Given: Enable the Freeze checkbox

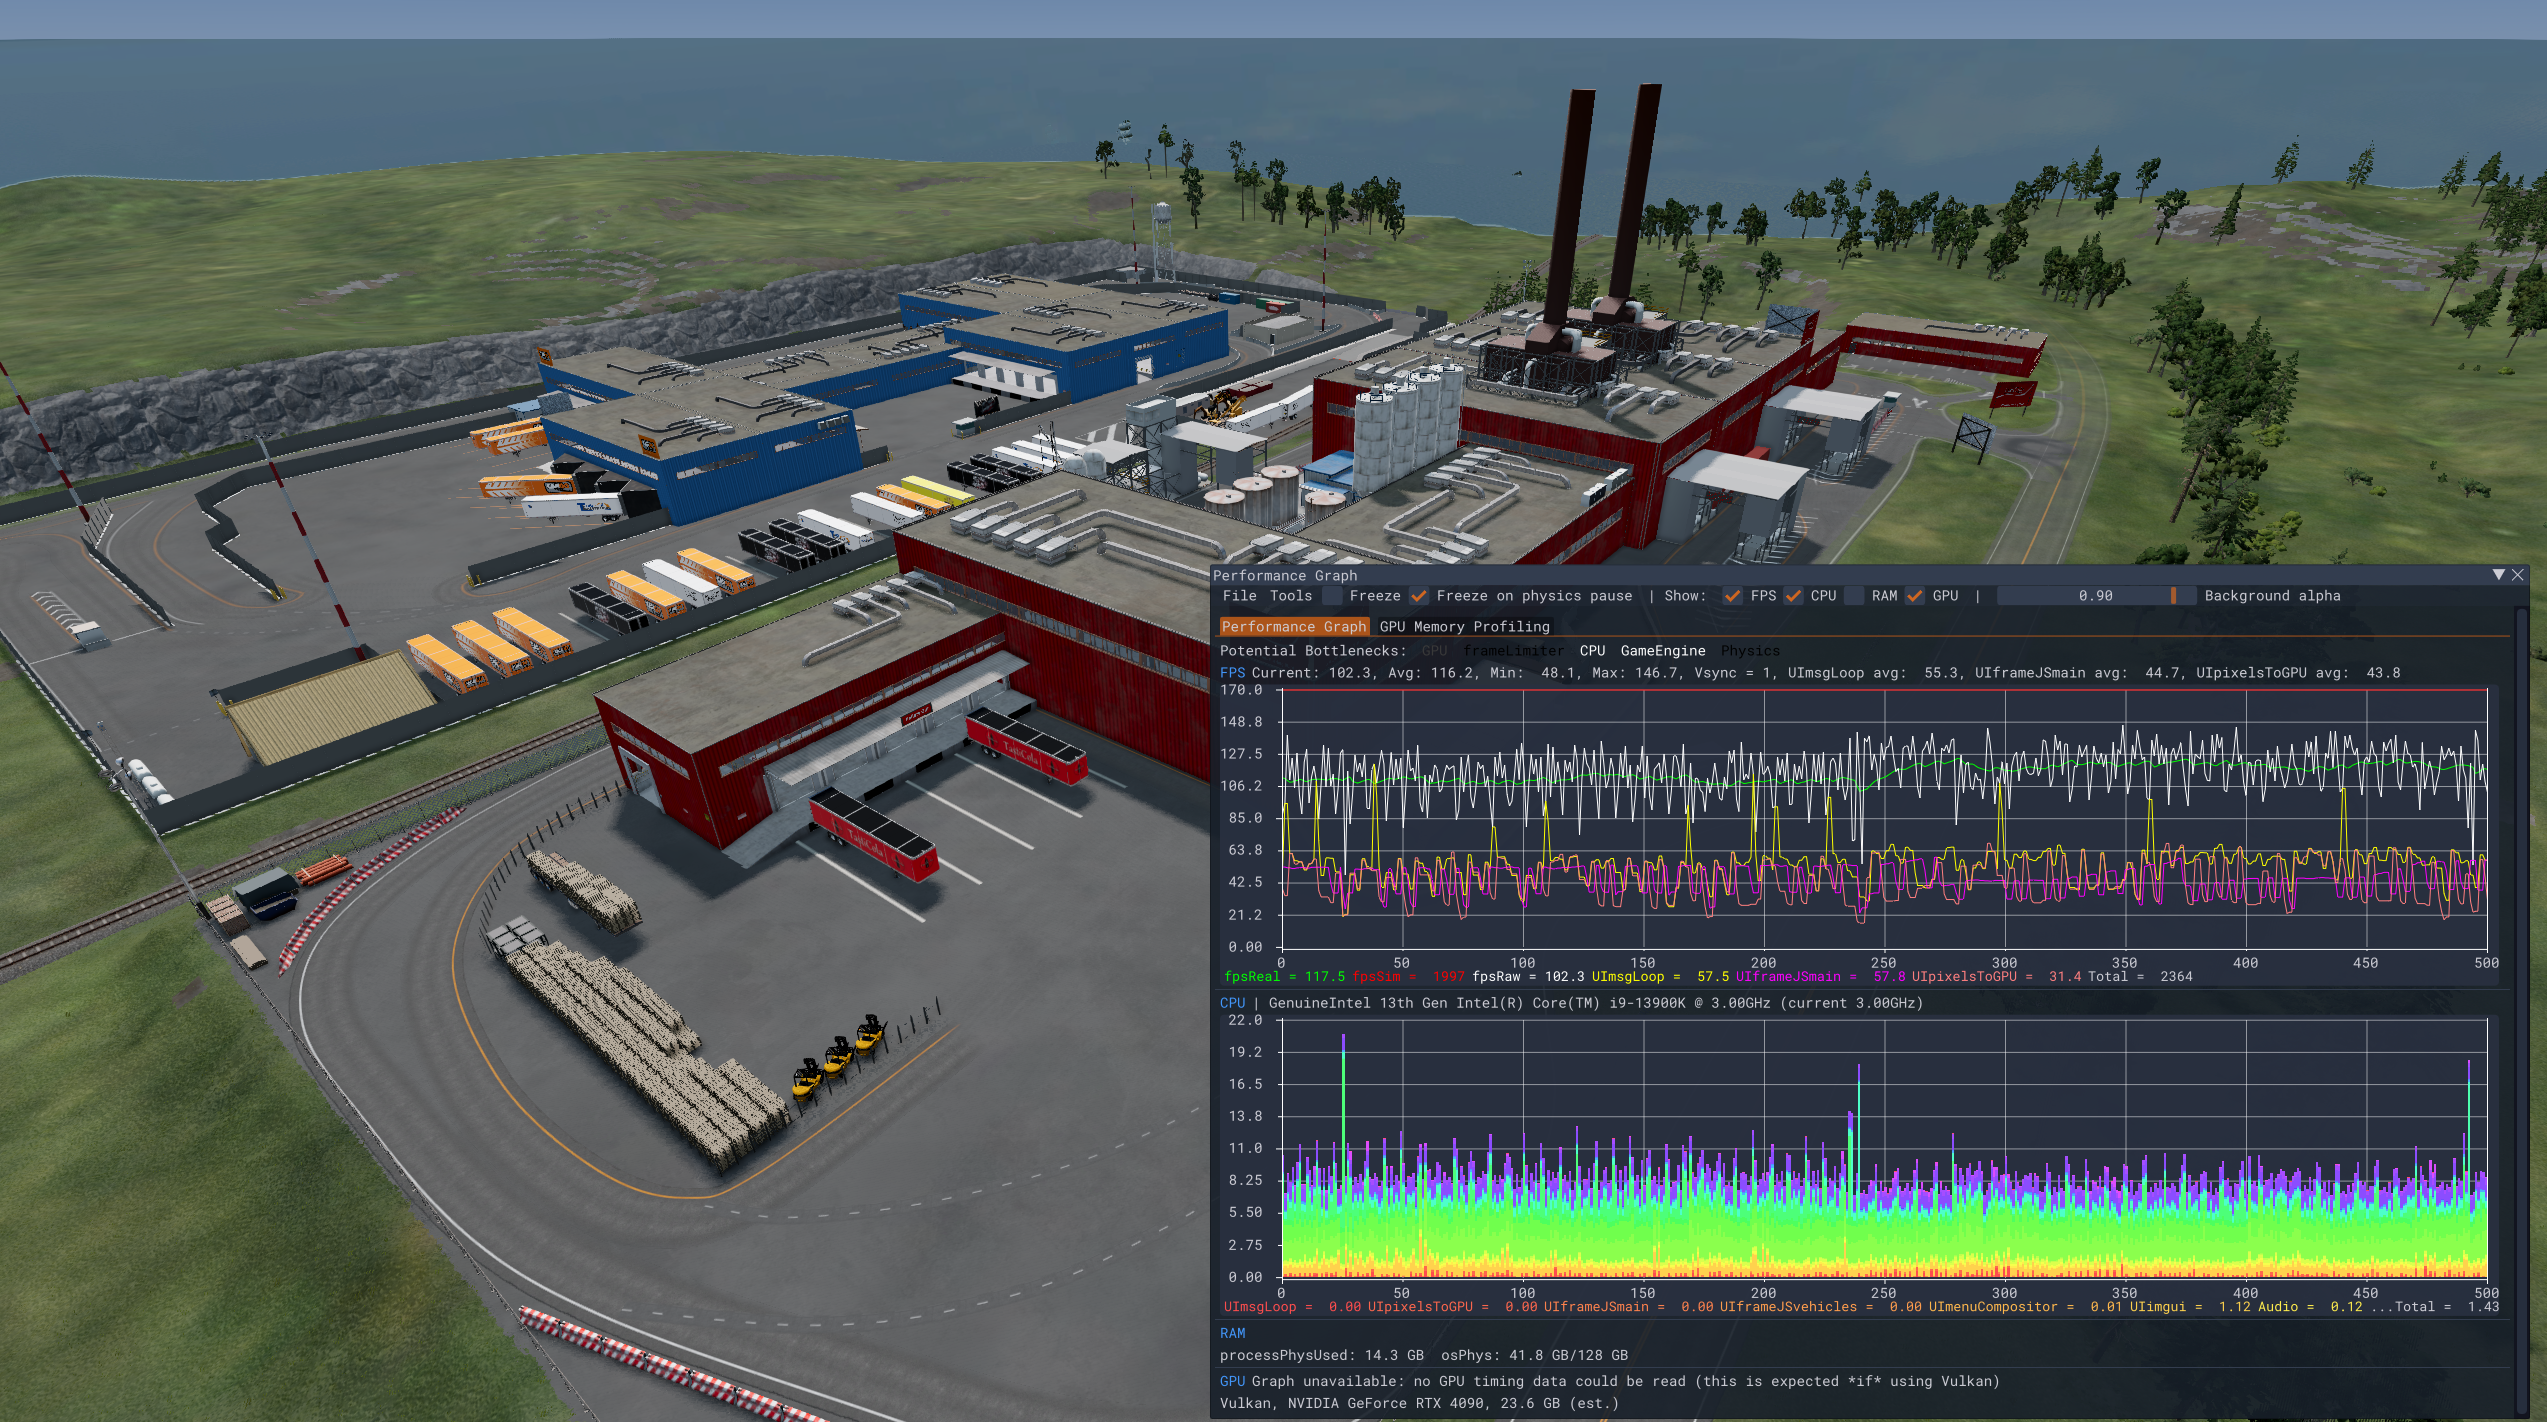Looking at the screenshot, I should 1332,596.
